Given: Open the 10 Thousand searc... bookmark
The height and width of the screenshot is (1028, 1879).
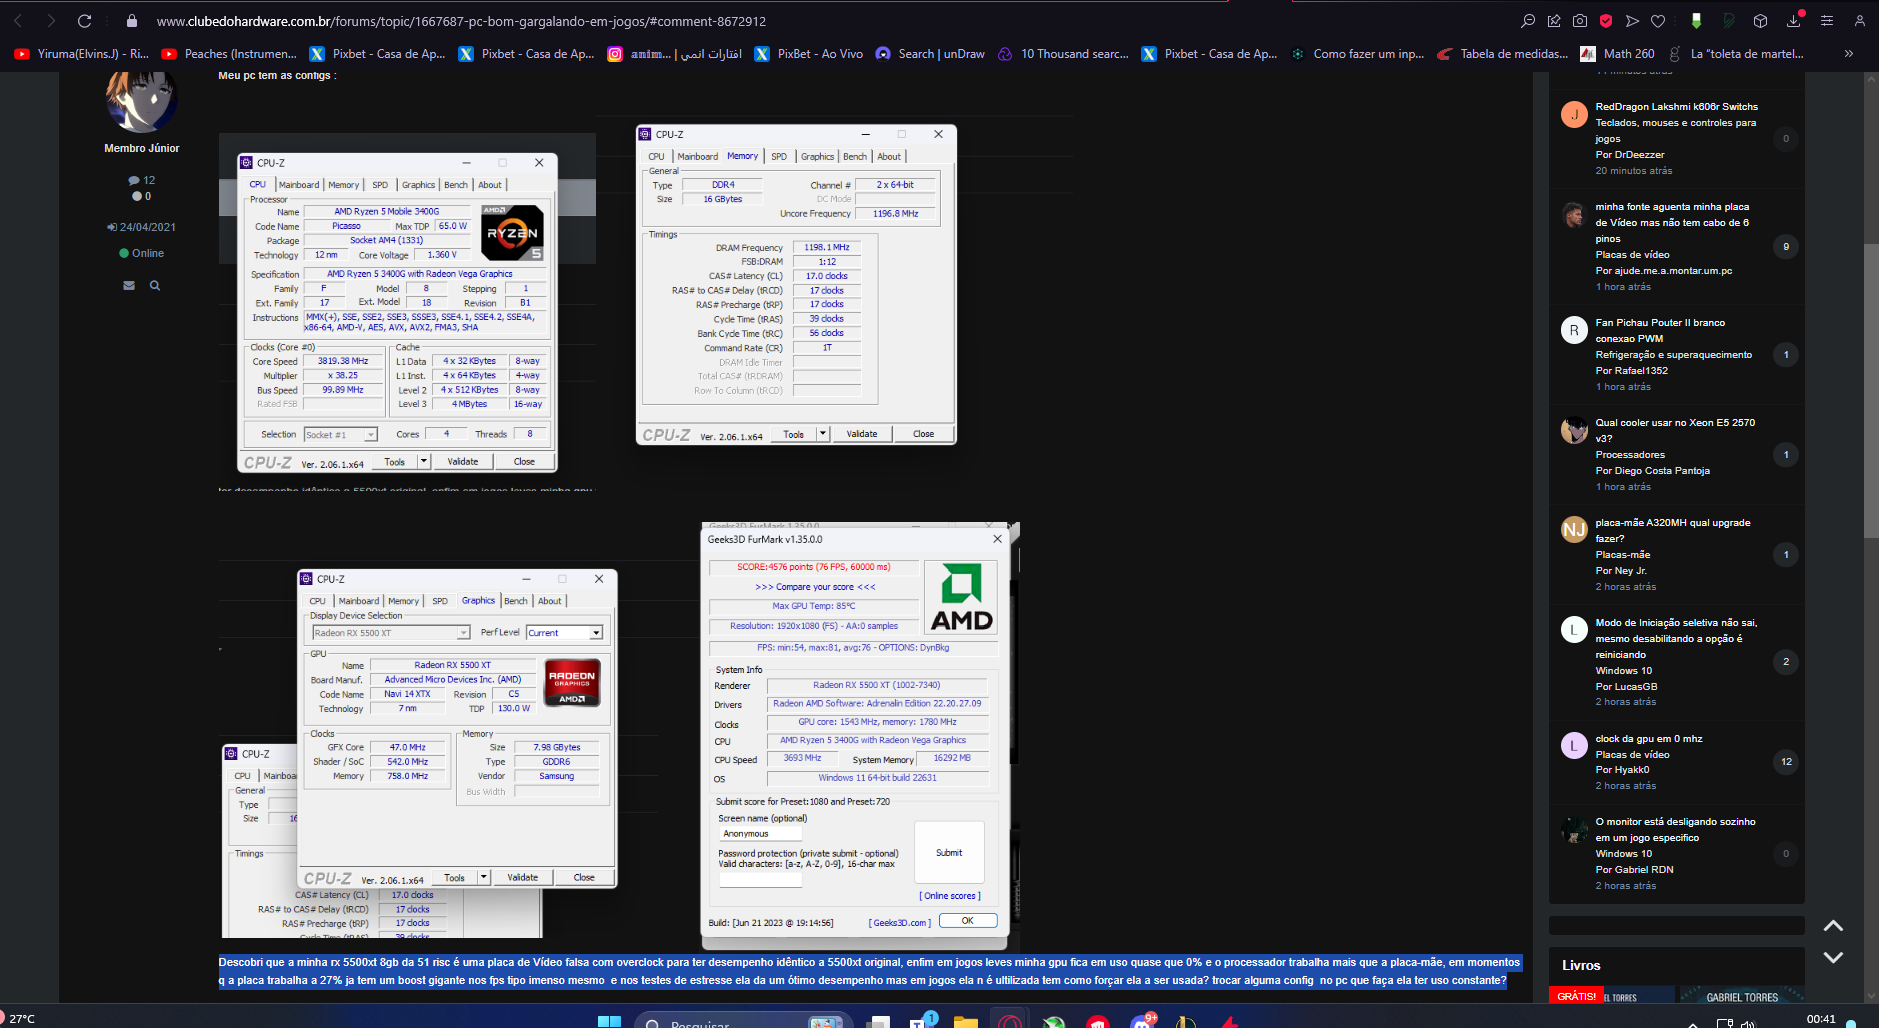Looking at the screenshot, I should pyautogui.click(x=1063, y=54).
